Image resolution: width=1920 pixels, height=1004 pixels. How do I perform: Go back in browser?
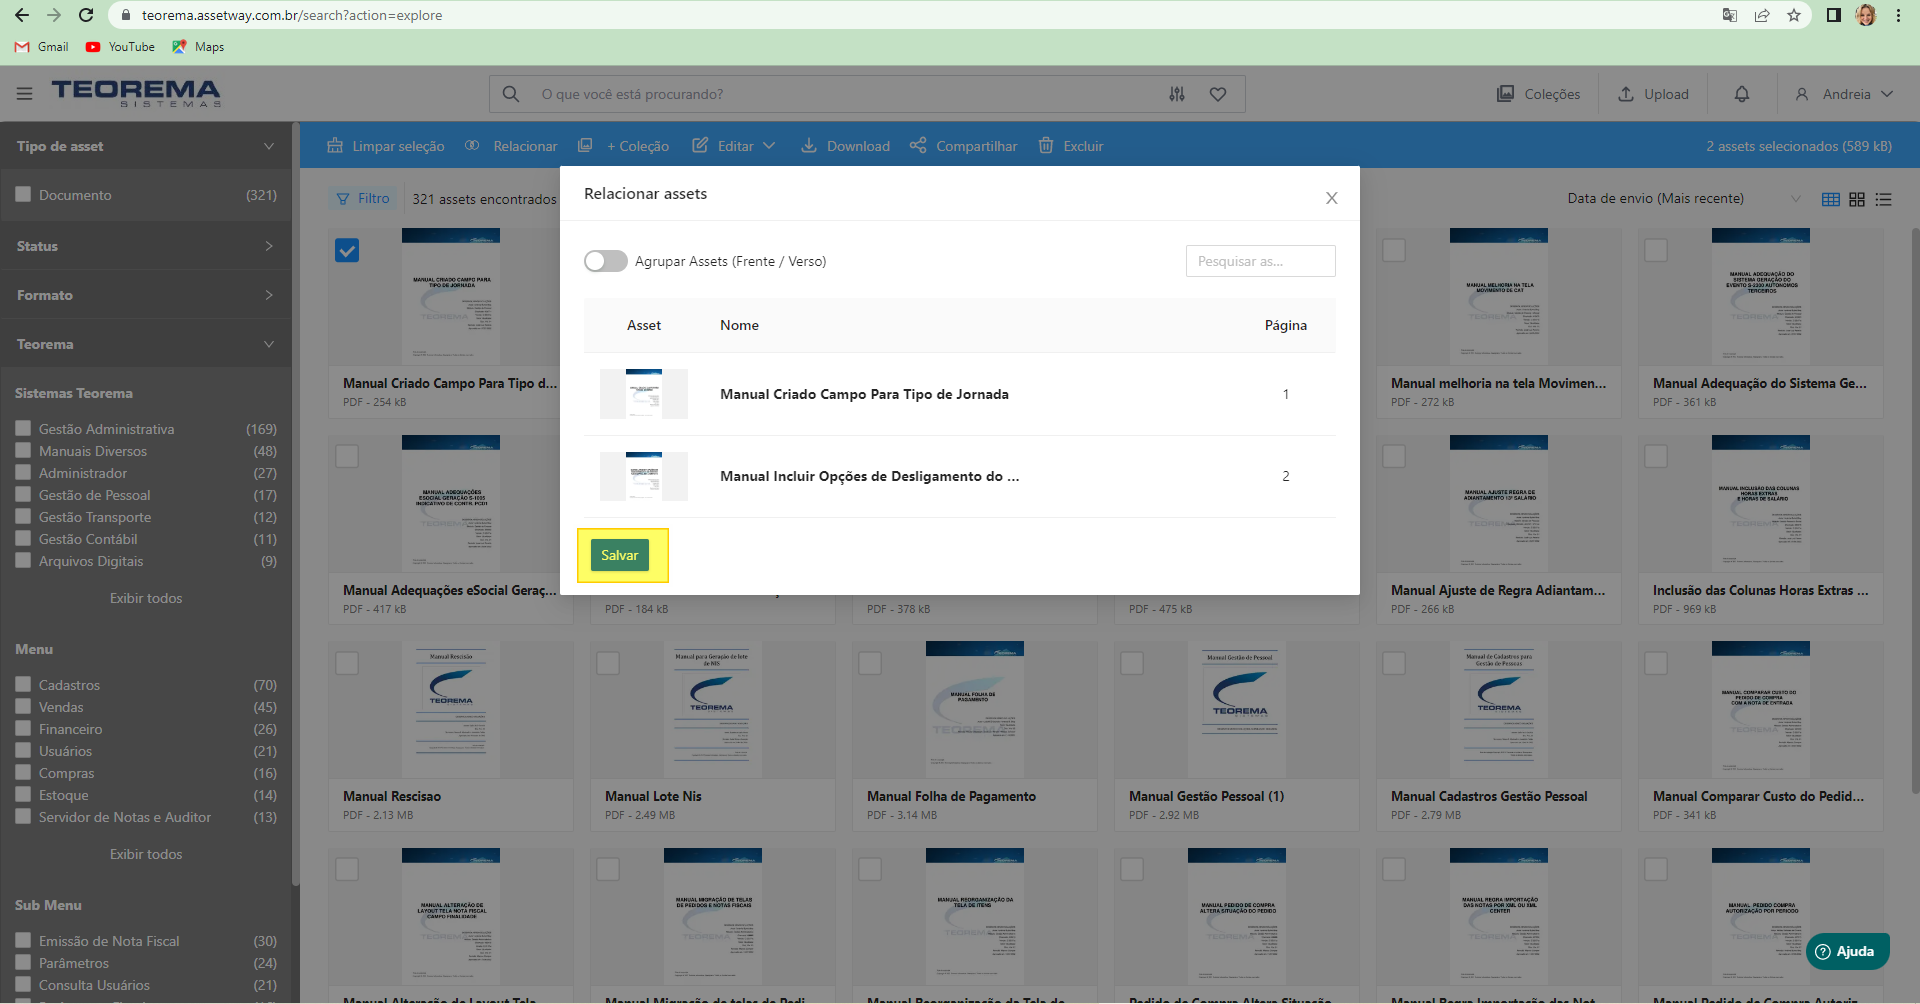[22, 15]
